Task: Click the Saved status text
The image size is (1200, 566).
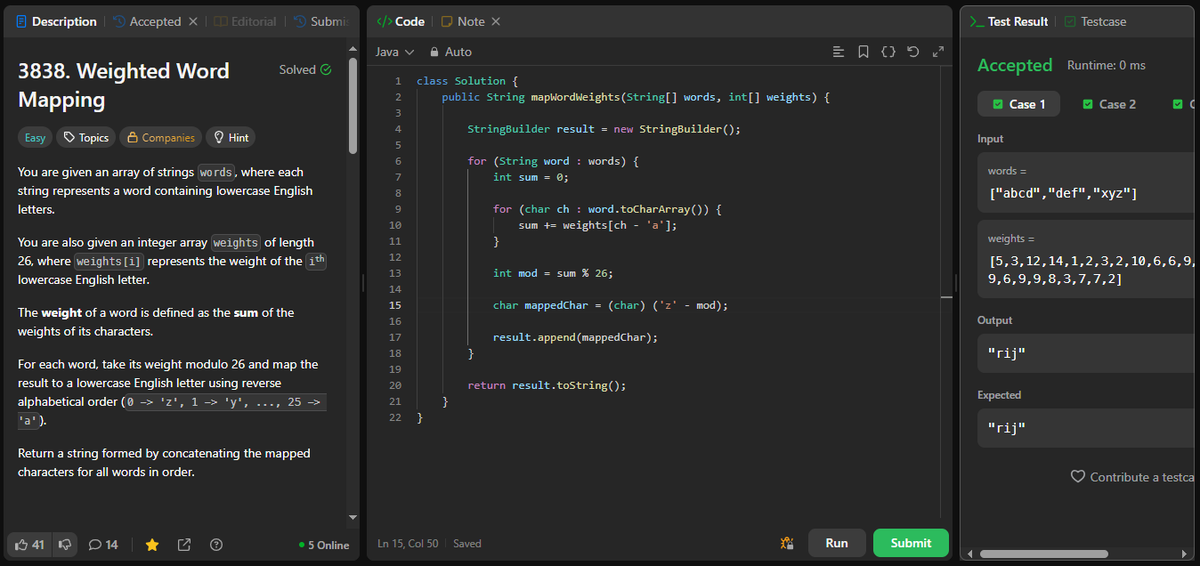Action: point(467,544)
